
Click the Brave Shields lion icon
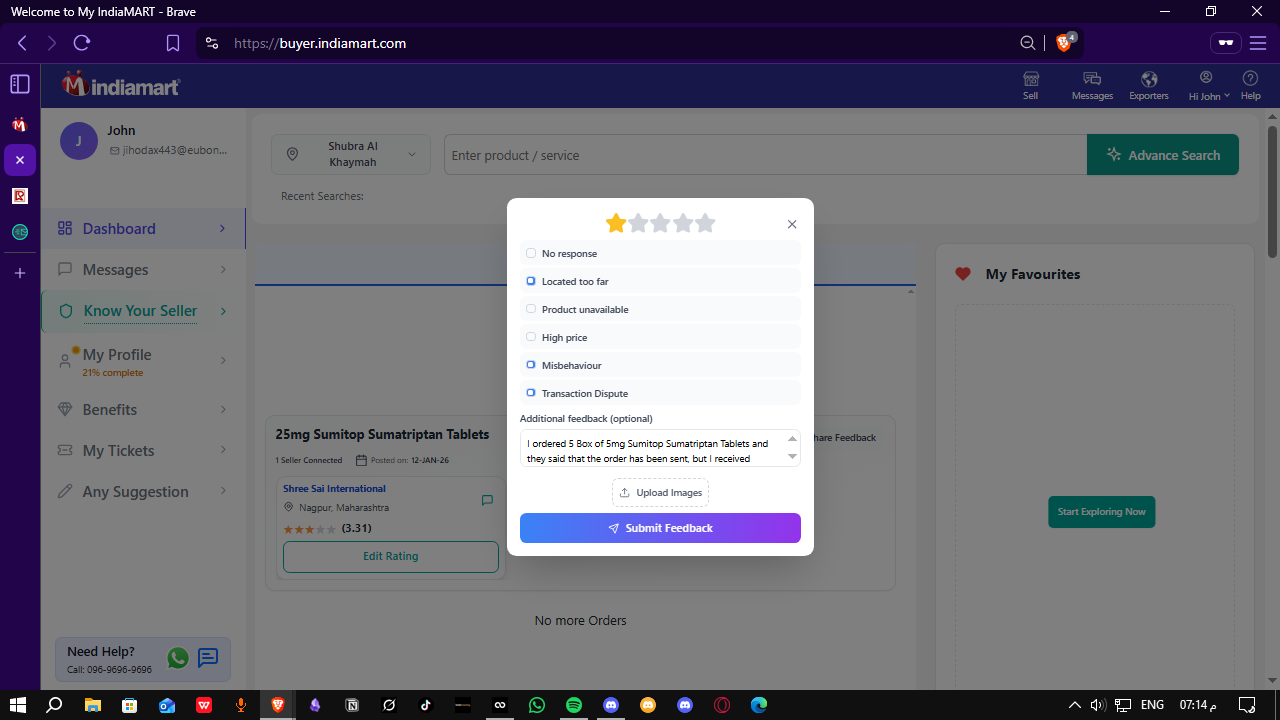1064,43
